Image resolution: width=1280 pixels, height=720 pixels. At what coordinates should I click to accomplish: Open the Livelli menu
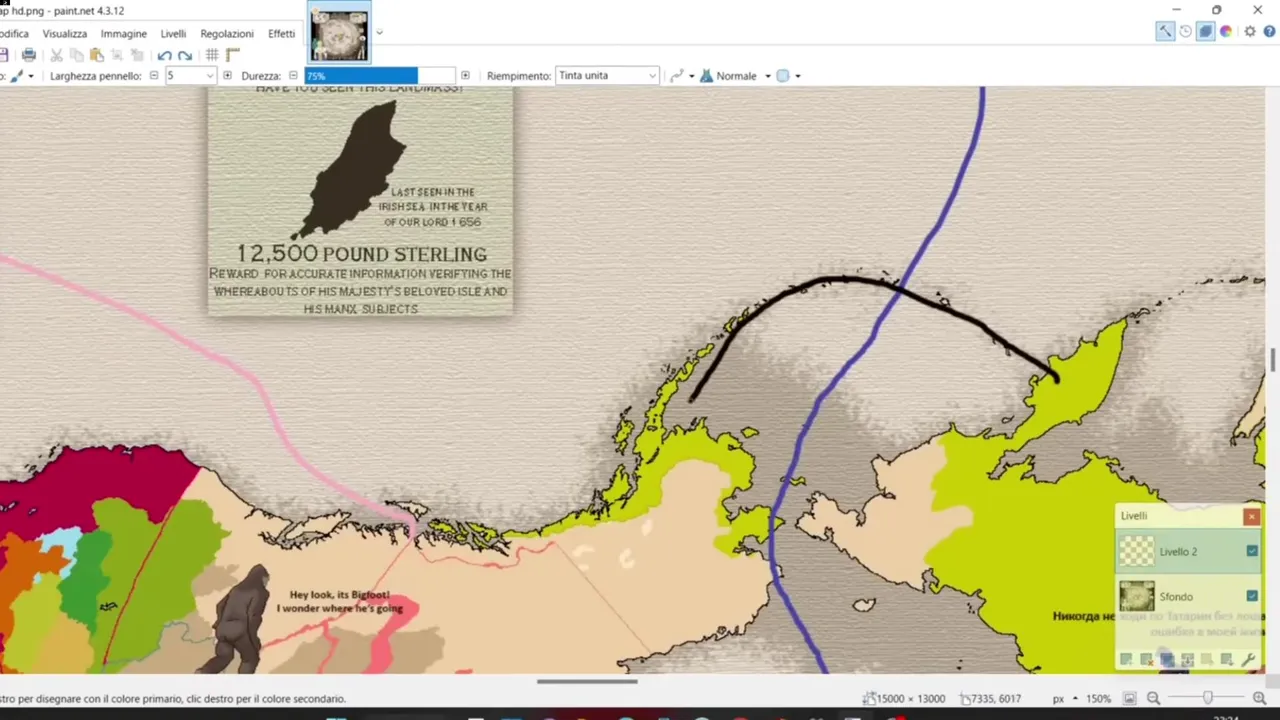click(x=173, y=34)
